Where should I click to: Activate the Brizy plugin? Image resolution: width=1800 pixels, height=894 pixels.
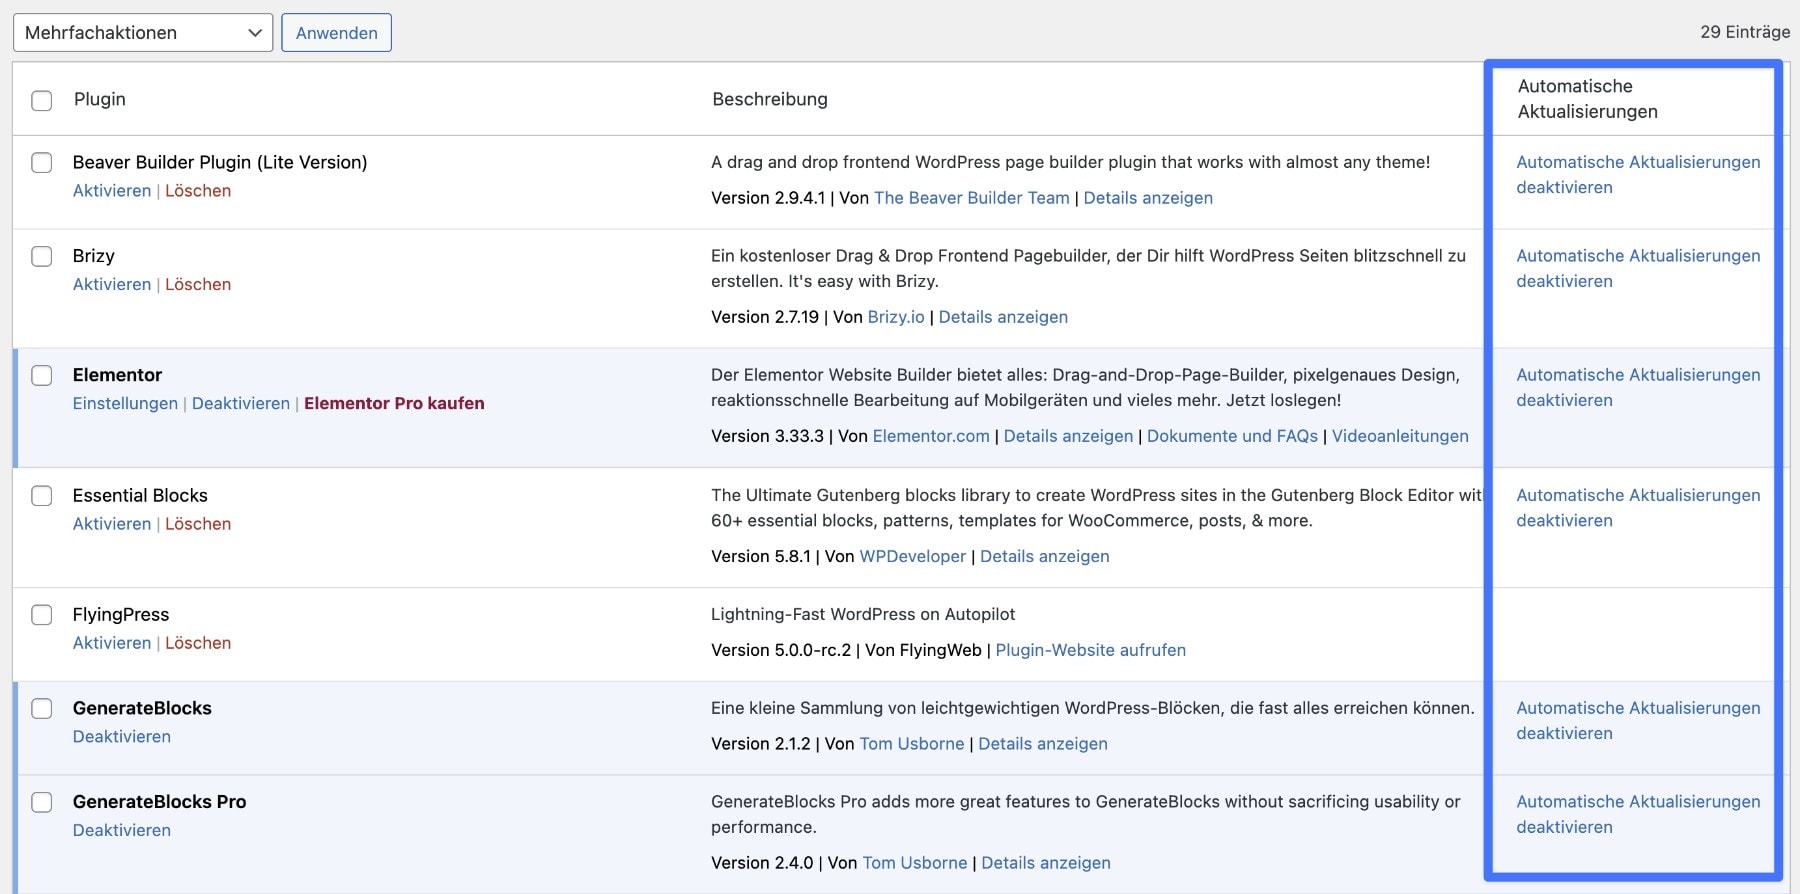coord(112,285)
